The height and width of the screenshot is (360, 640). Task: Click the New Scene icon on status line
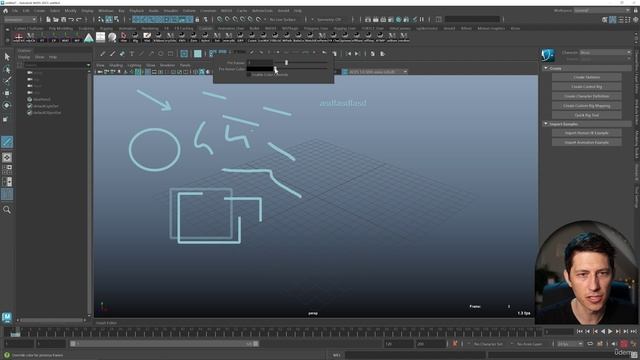[48, 19]
